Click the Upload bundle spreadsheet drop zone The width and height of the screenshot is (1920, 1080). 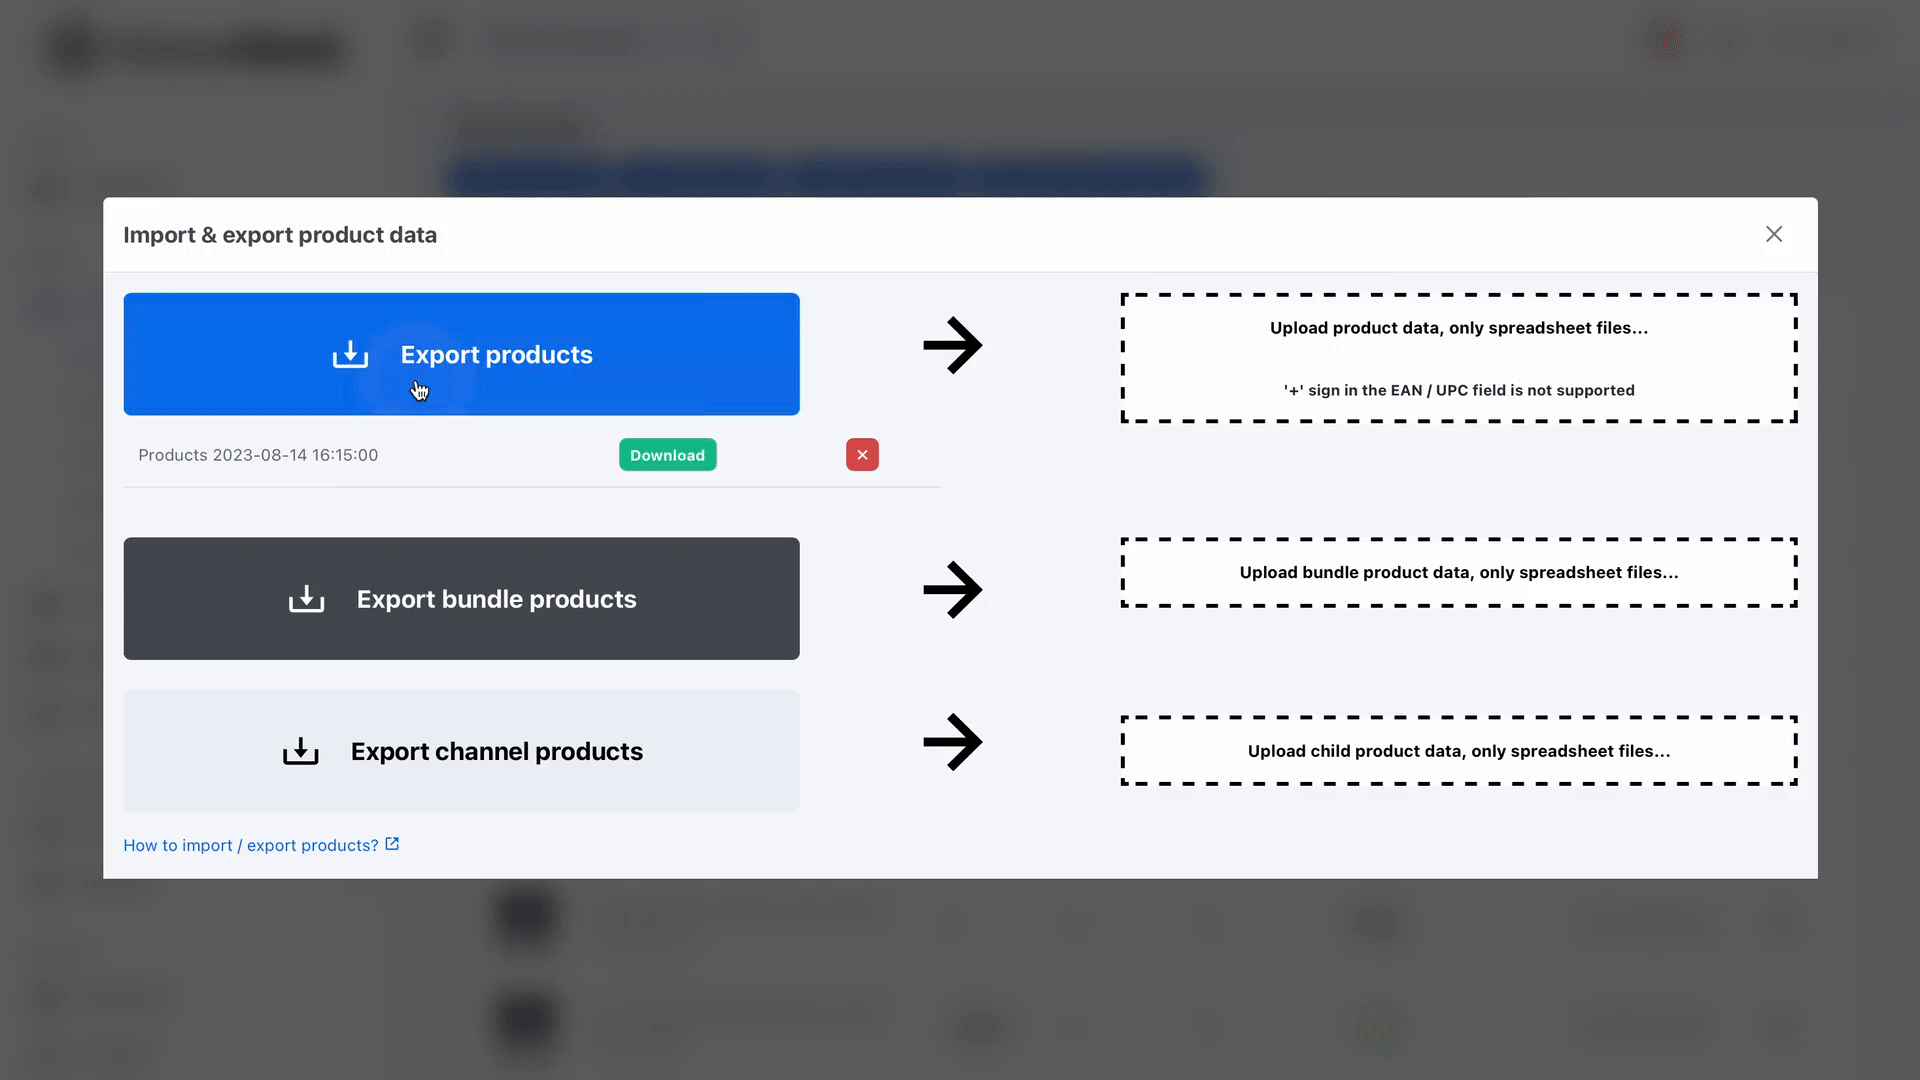[x=1458, y=572]
